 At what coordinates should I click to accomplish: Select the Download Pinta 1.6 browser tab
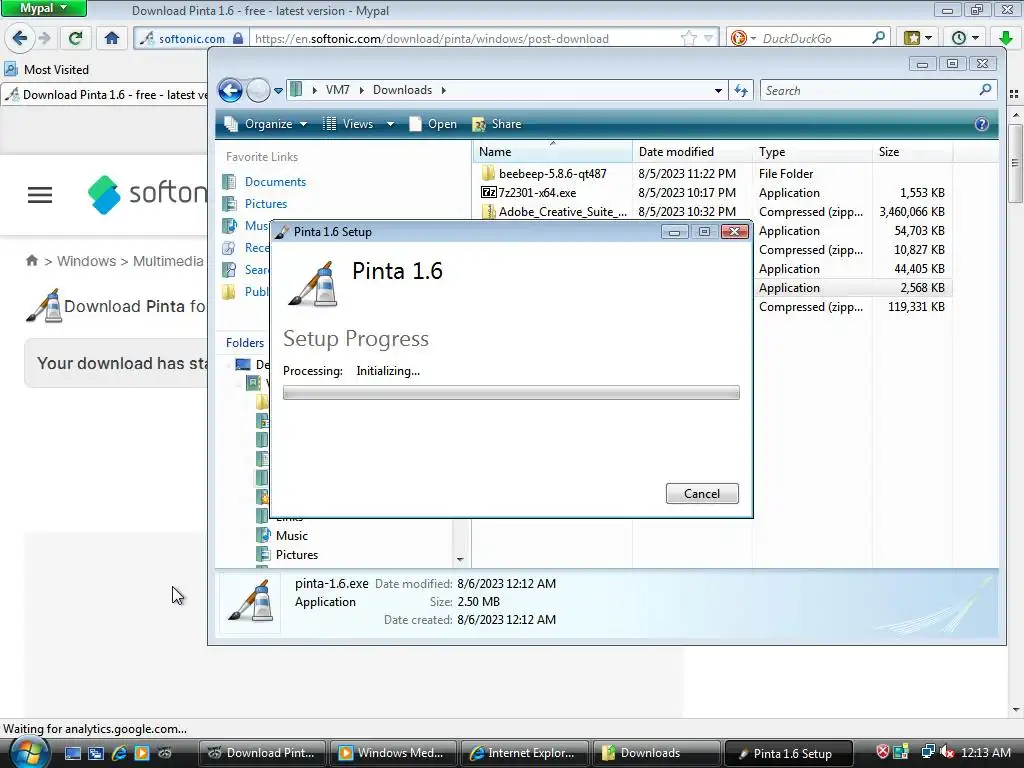point(104,95)
